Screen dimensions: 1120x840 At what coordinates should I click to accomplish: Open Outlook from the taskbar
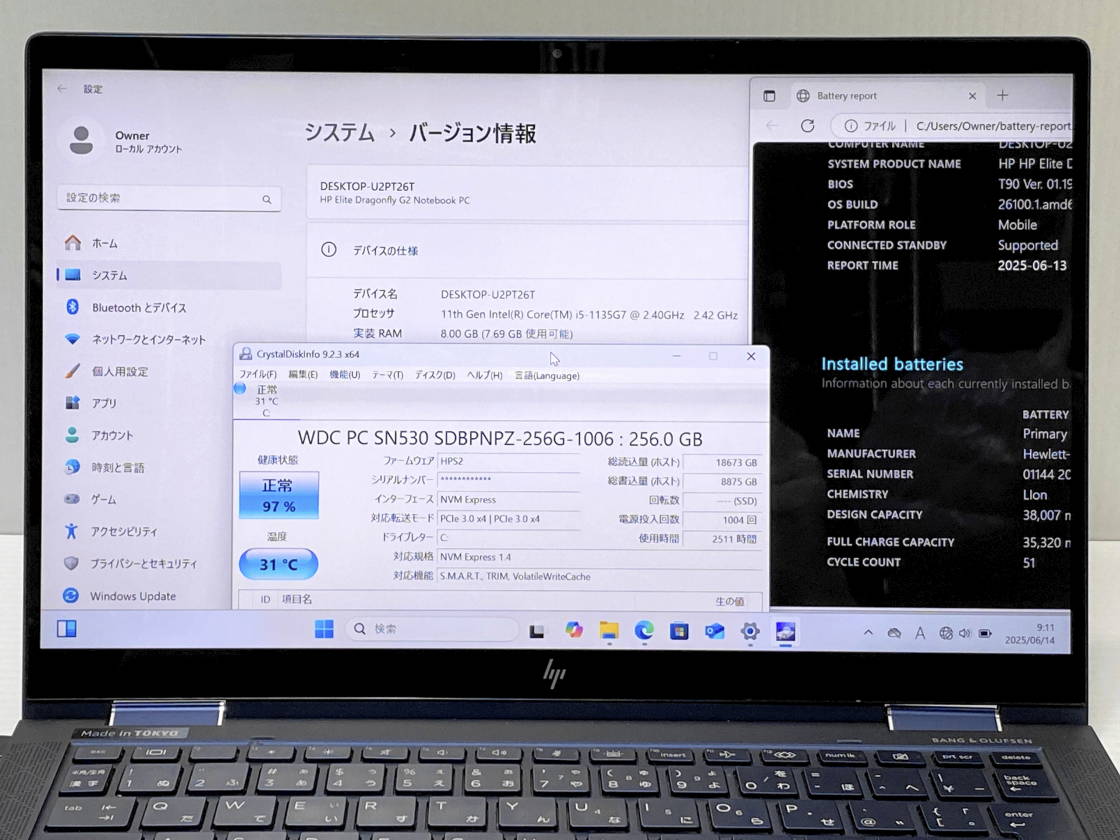pyautogui.click(x=714, y=631)
